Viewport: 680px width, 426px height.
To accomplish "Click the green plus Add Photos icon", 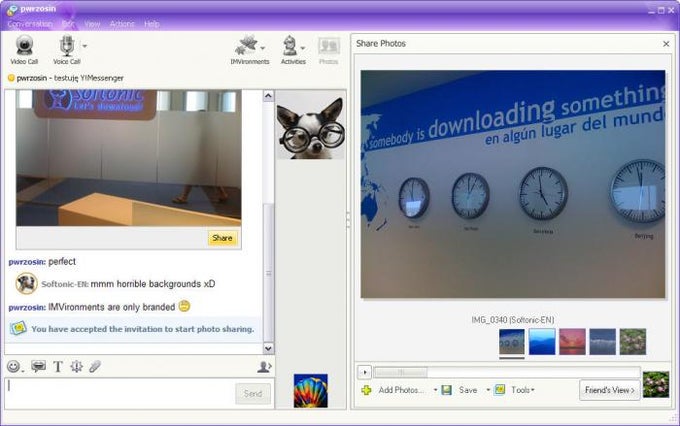I will pos(366,390).
